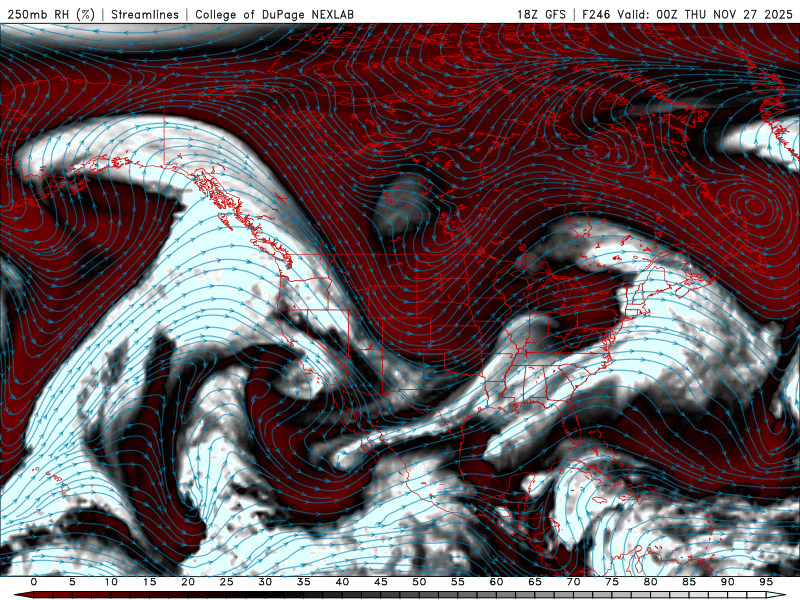800x600 pixels.
Task: Select the '60' label on the humidity scale
Action: (496, 582)
